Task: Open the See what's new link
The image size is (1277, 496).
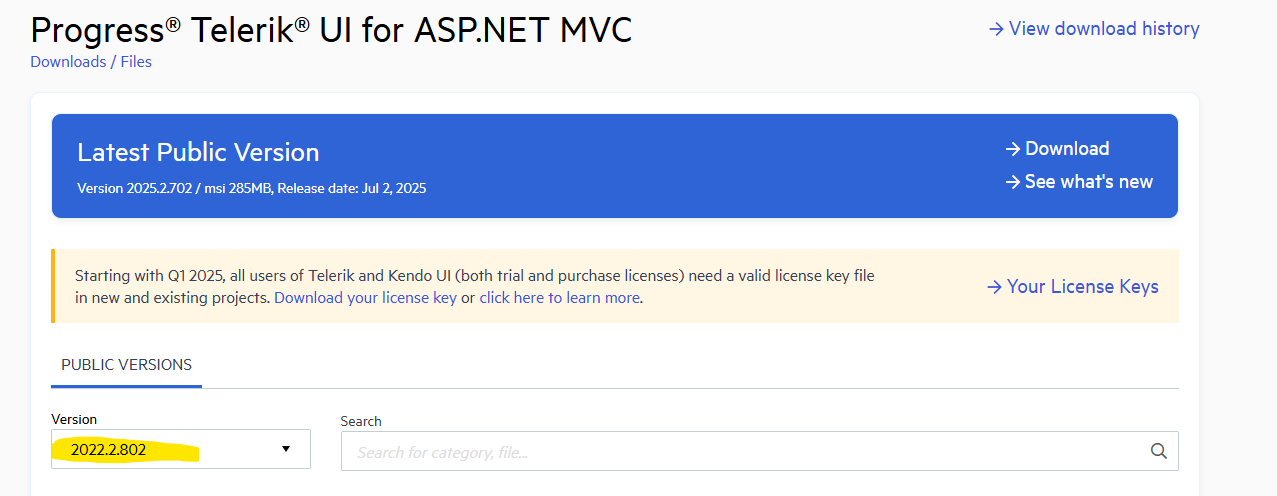Action: (x=1088, y=182)
